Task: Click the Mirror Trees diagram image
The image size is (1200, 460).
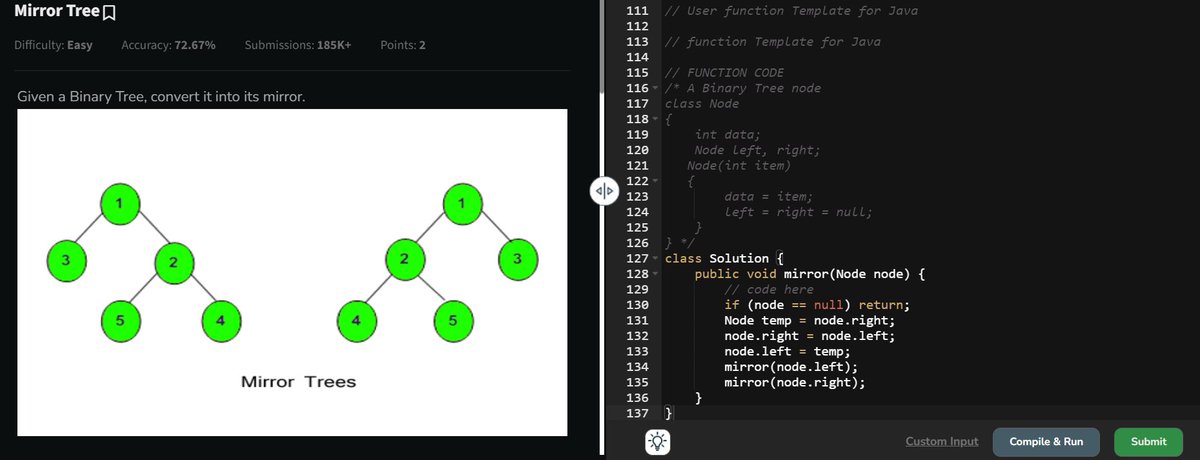Action: pyautogui.click(x=292, y=273)
